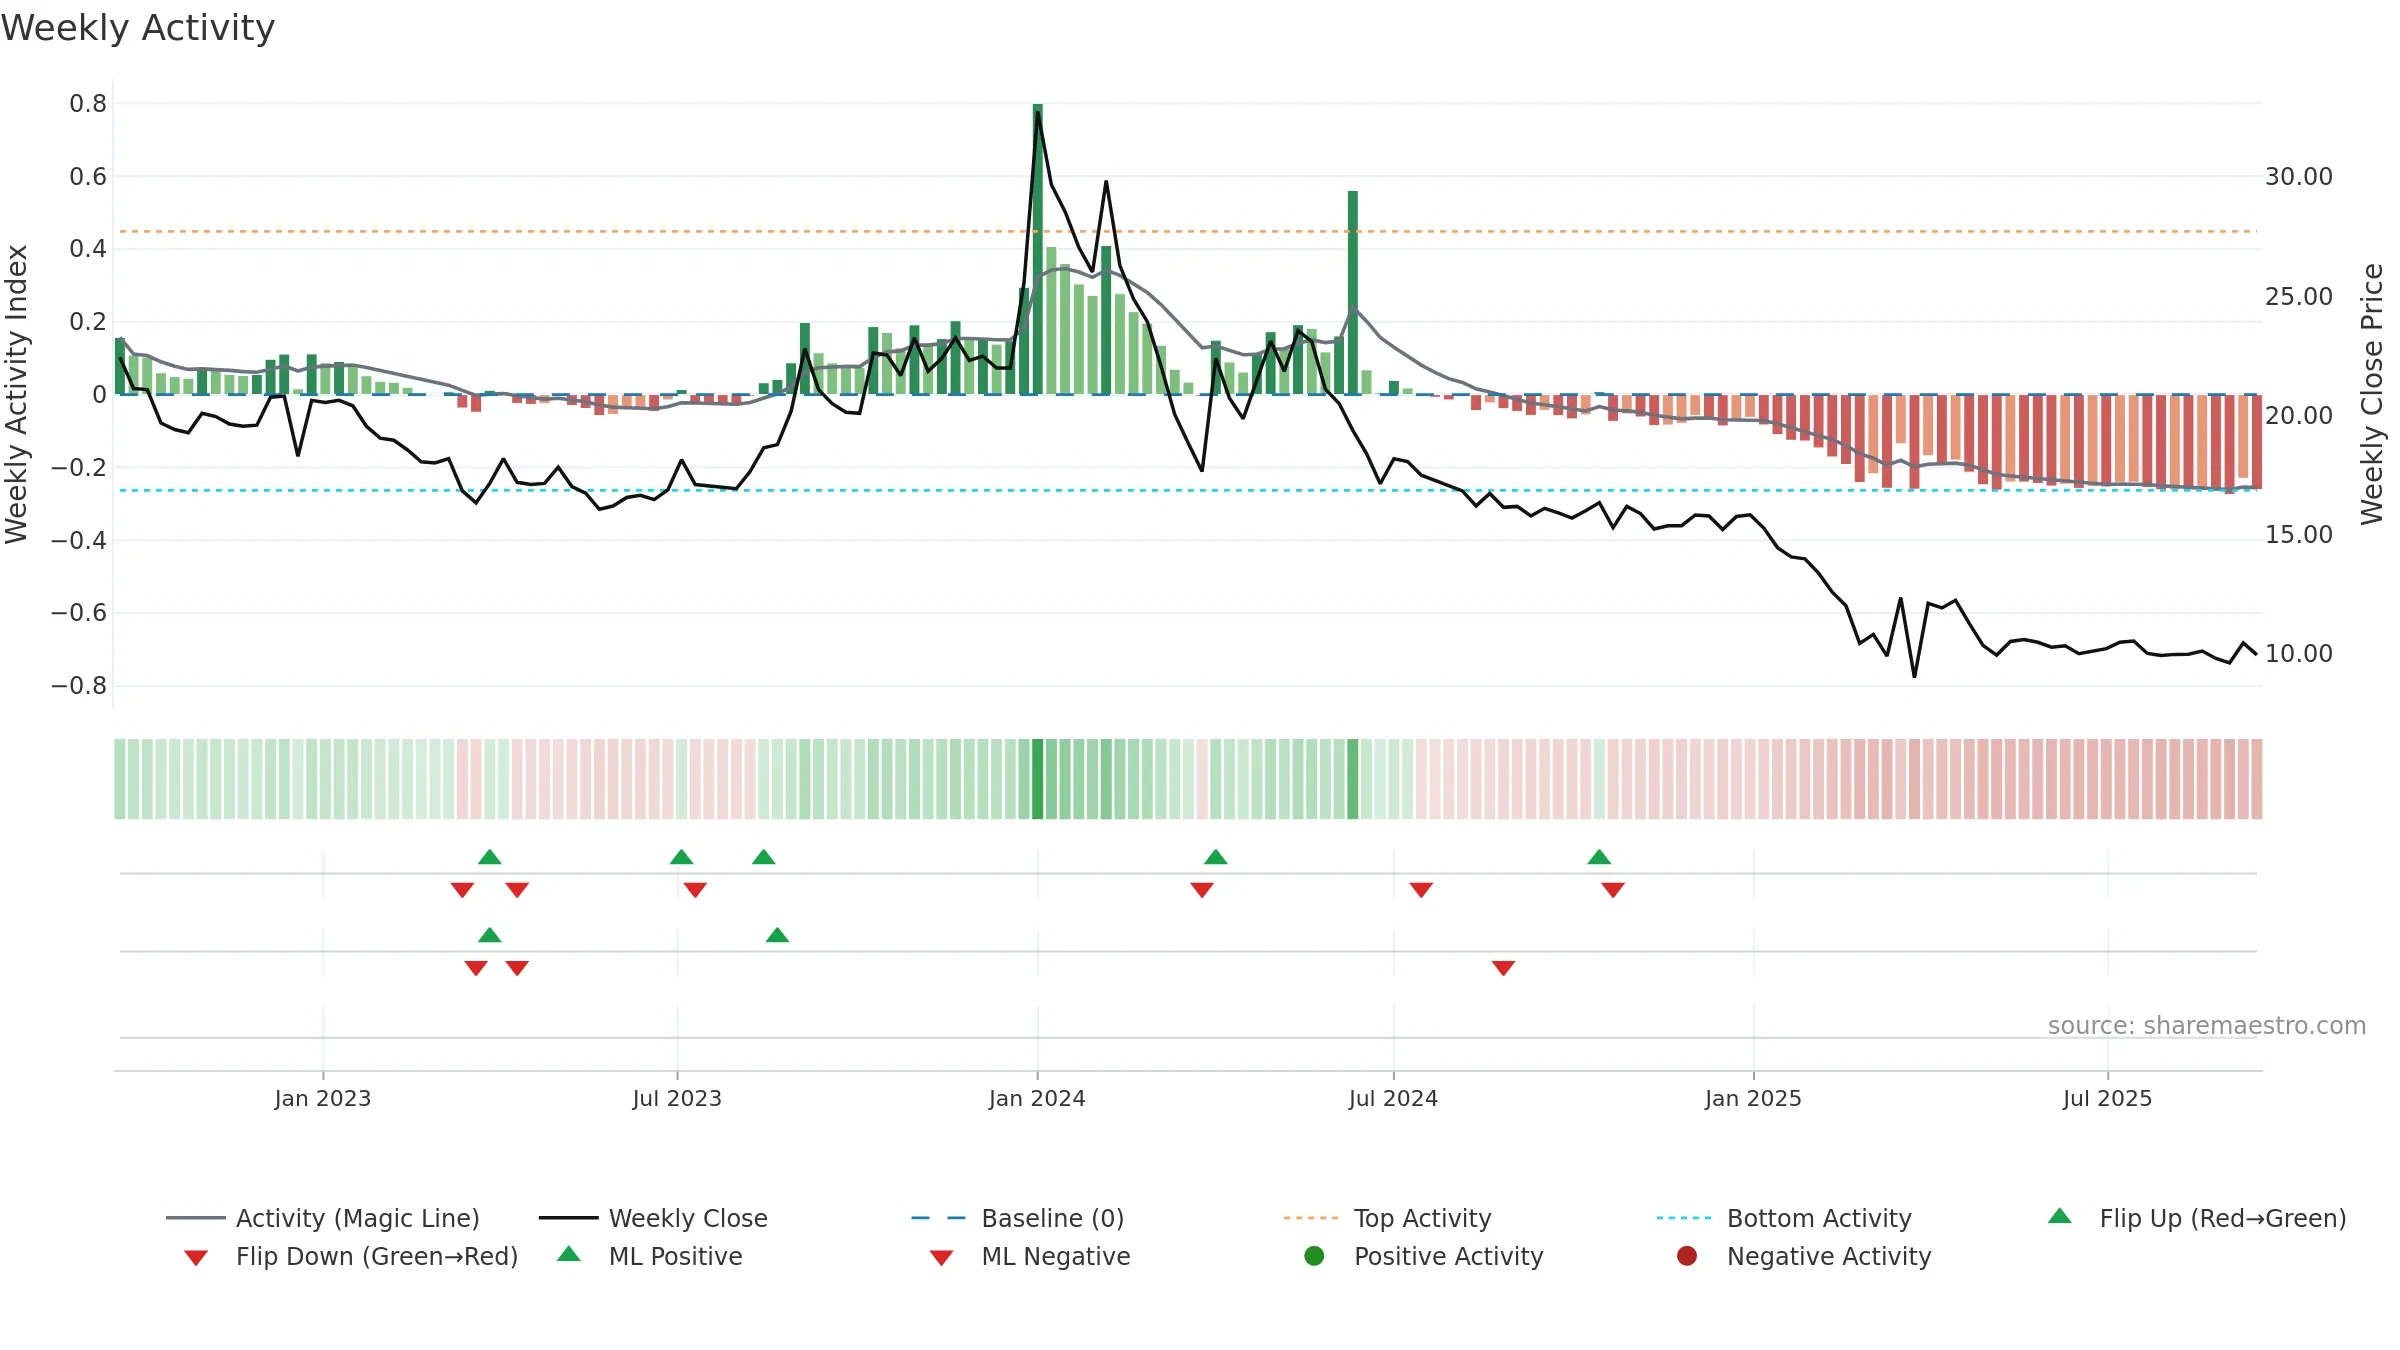Click the Weekly Activity Index axis title
2400x1350 pixels.
tap(16, 394)
